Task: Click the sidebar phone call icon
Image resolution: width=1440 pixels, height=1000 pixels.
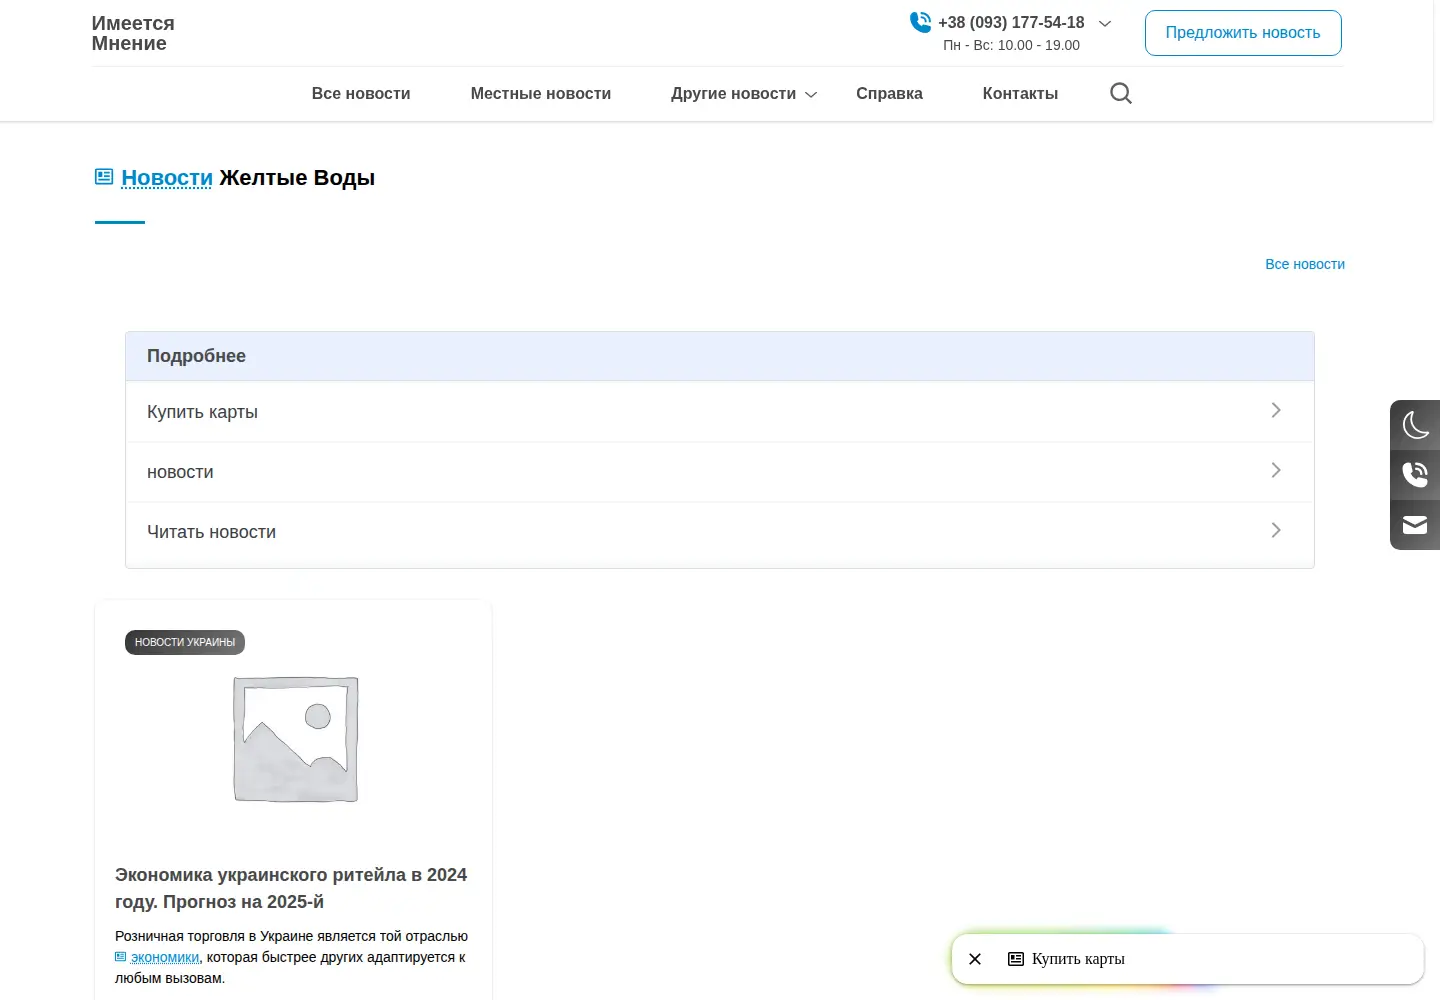Action: (1415, 474)
